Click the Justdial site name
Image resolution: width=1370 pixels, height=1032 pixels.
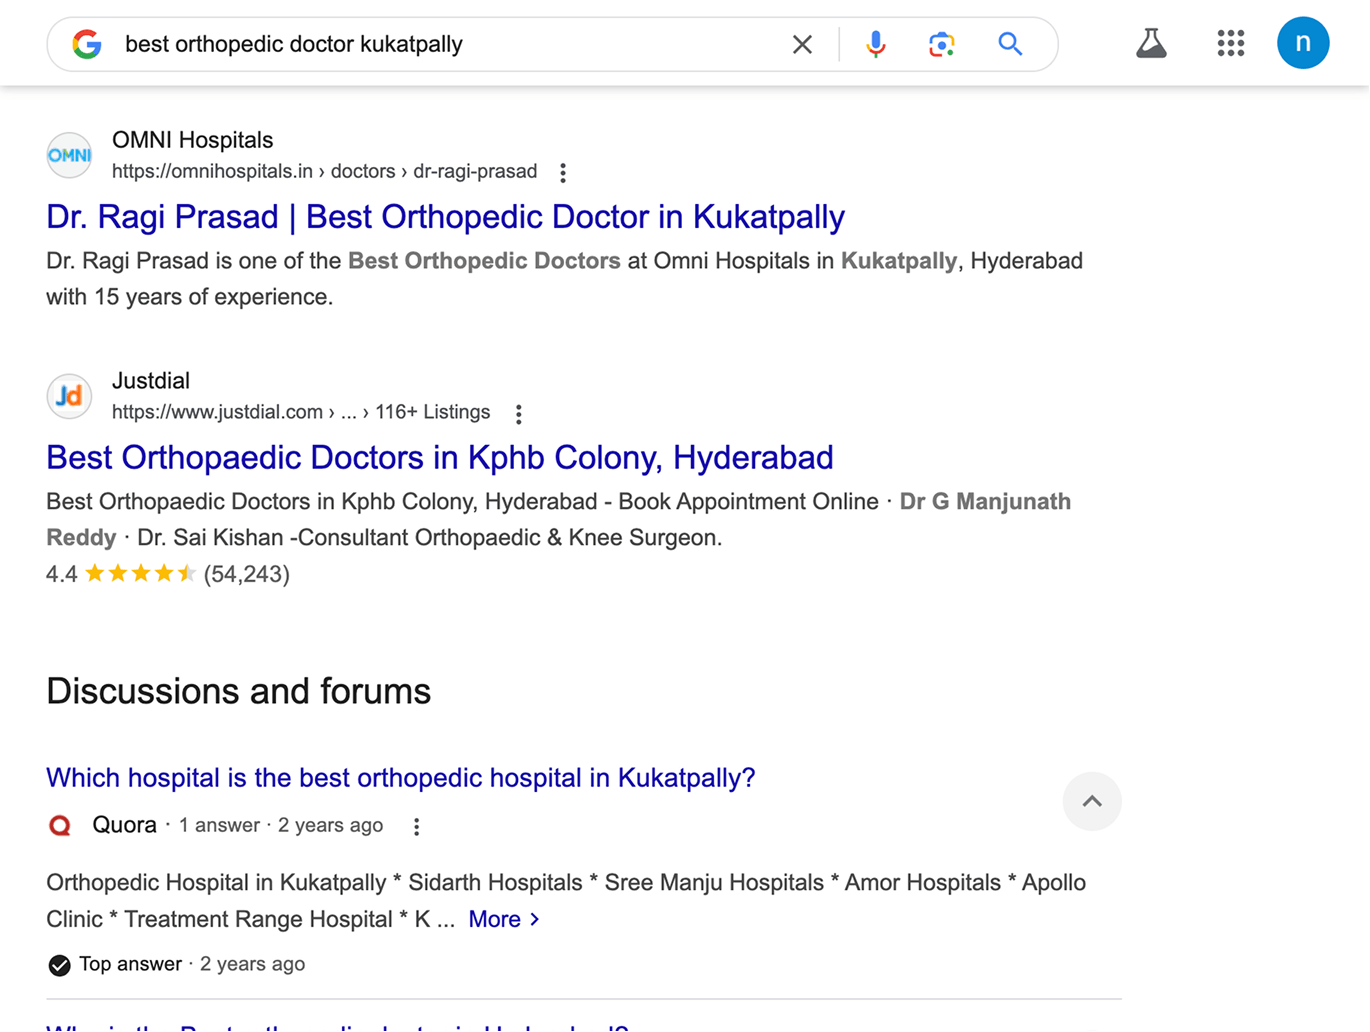151,381
